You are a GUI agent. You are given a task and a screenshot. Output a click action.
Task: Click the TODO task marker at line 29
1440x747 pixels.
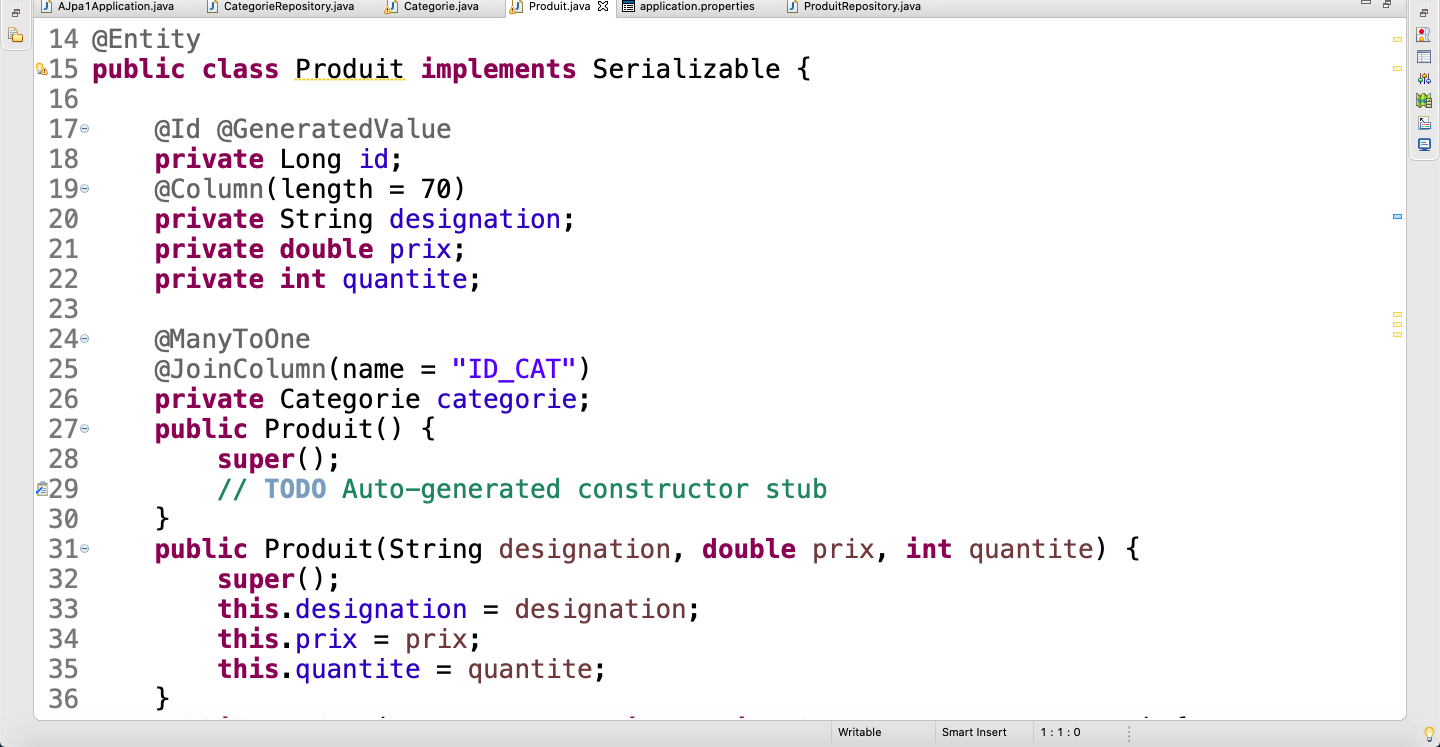41,489
